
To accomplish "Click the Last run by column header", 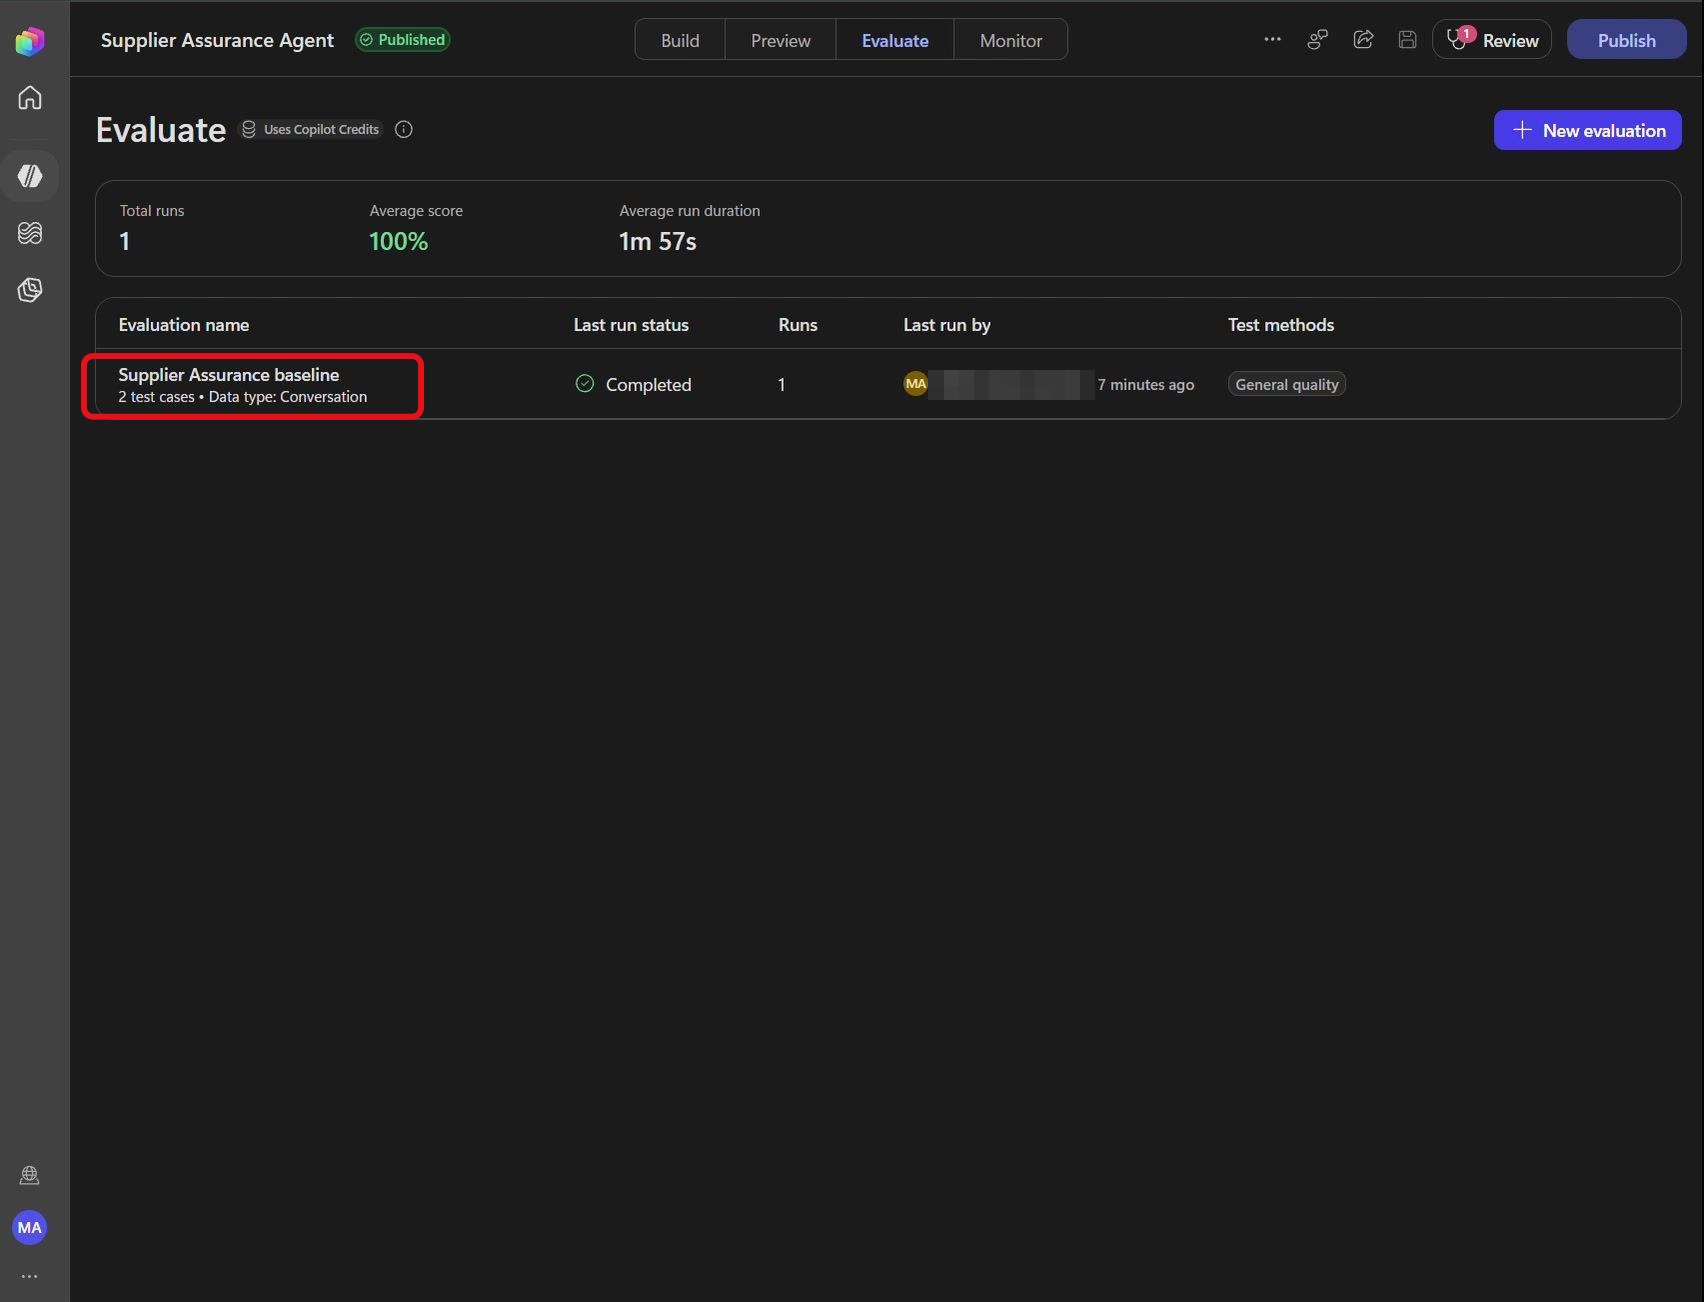I will coord(947,325).
